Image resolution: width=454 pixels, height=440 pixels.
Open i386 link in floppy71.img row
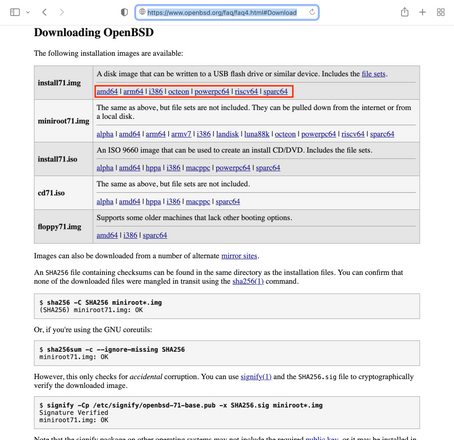(130, 235)
